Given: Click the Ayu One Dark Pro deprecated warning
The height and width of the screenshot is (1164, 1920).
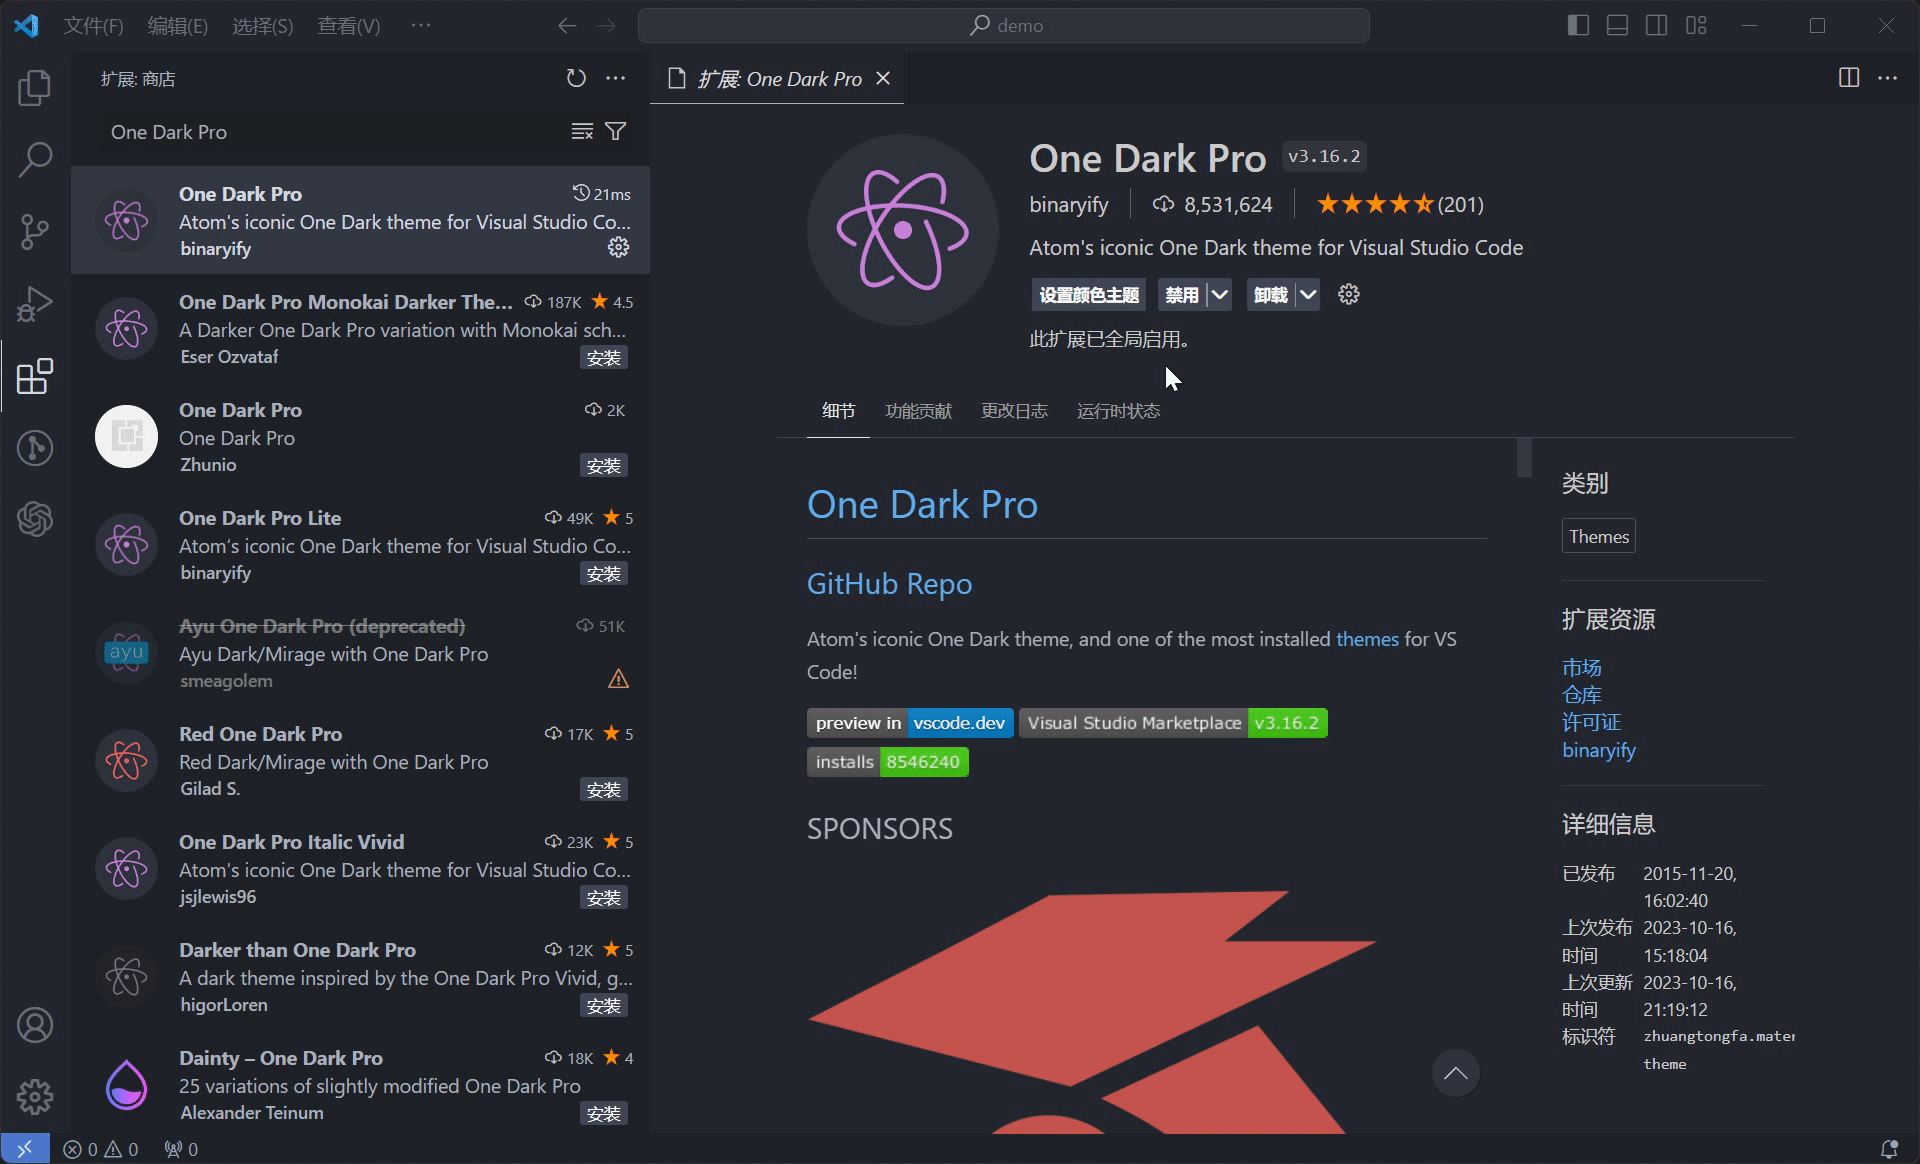Looking at the screenshot, I should [x=619, y=679].
